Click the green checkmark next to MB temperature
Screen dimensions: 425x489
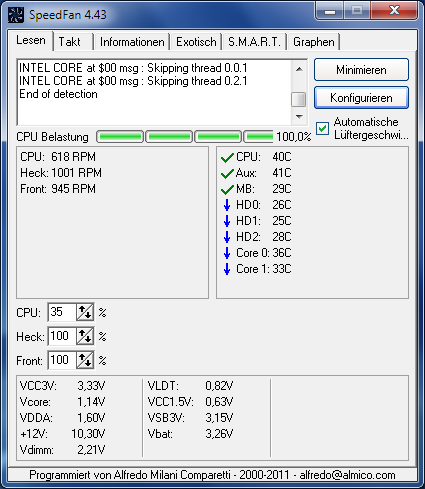(227, 189)
